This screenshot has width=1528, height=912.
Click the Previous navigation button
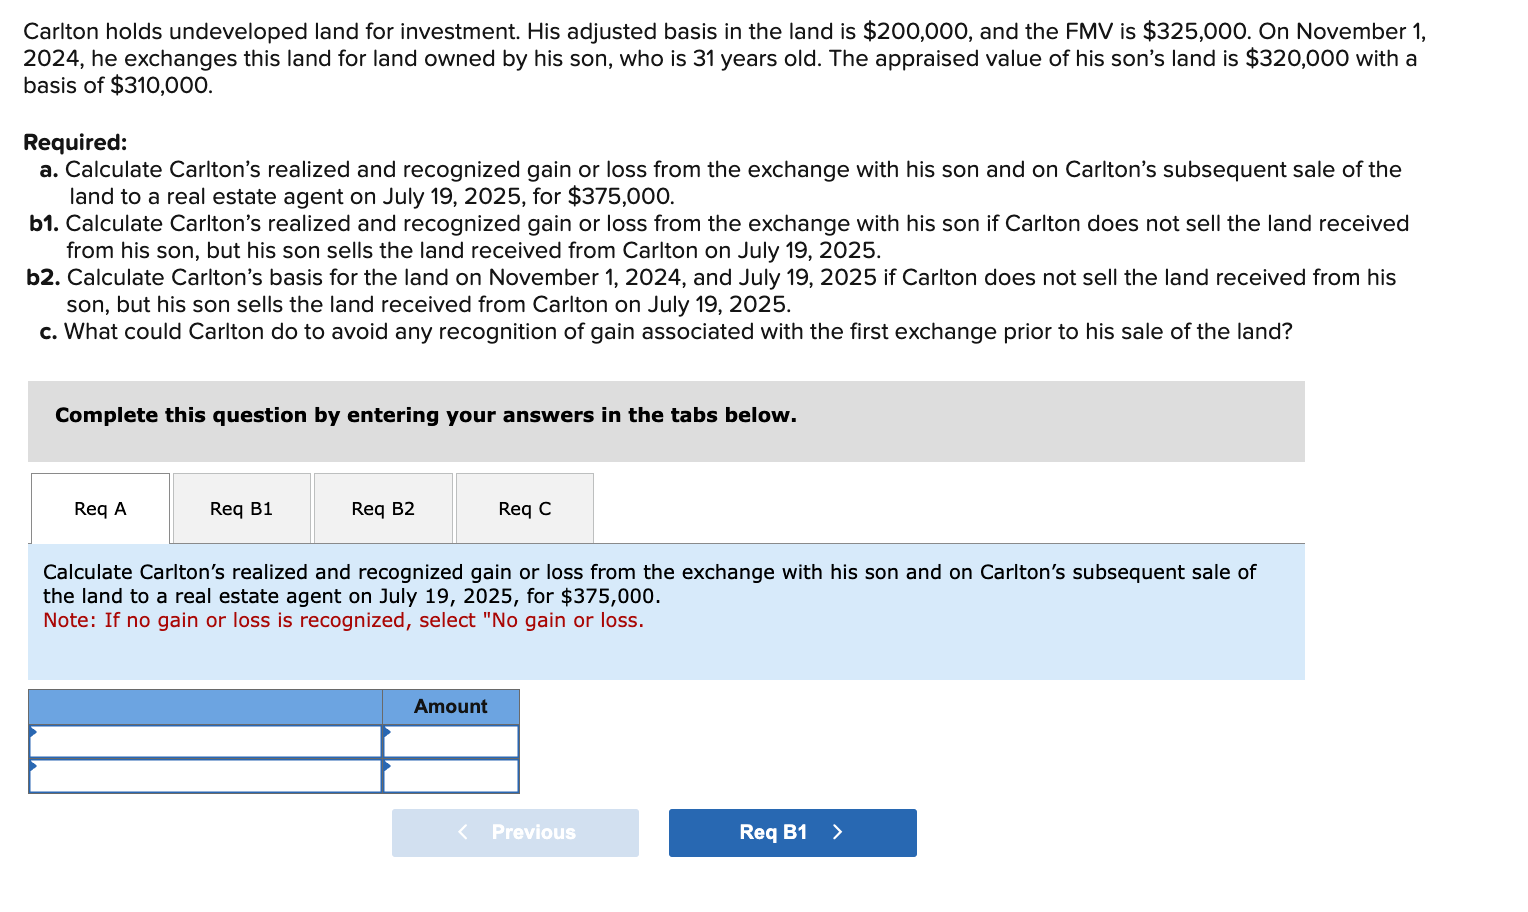[515, 832]
